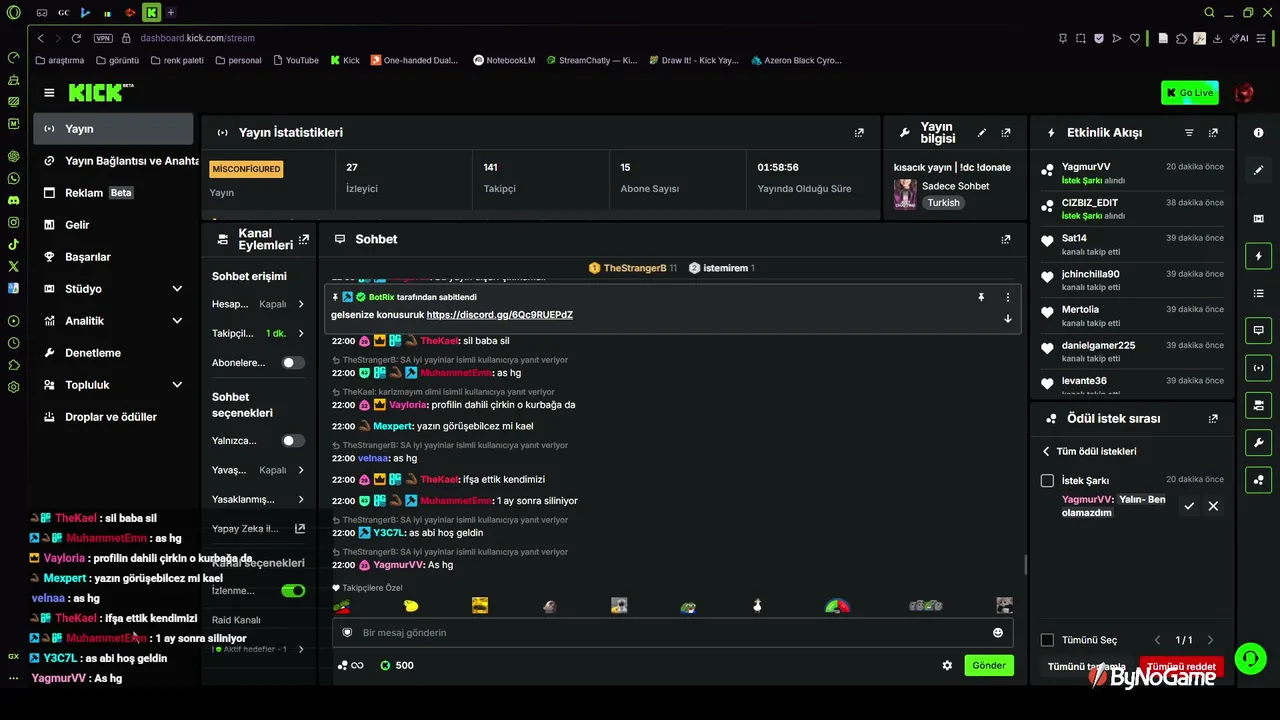Reload the page in browser toolbar
This screenshot has height=720, width=1280.
point(76,38)
